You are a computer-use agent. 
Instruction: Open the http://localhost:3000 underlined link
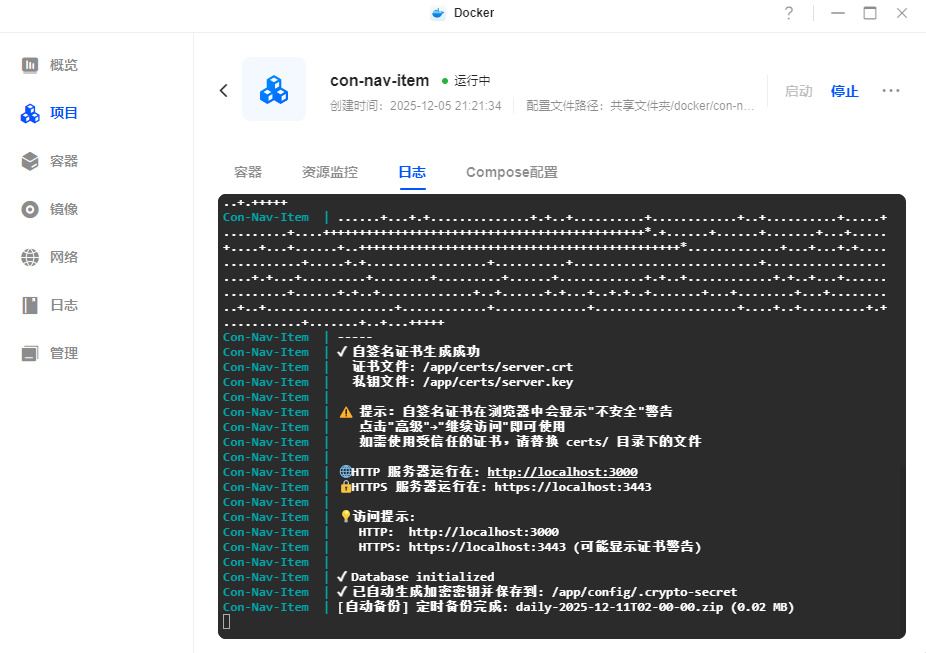pyautogui.click(x=562, y=472)
